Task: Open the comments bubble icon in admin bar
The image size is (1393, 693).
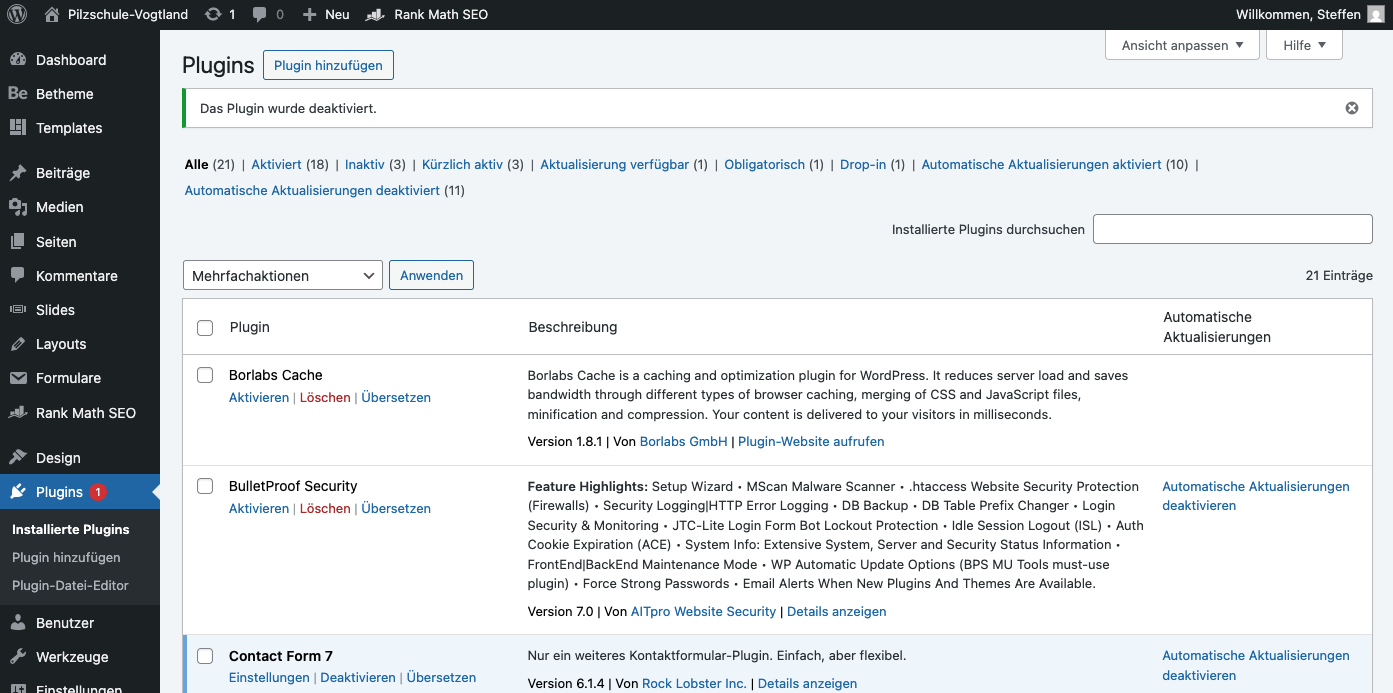Action: pyautogui.click(x=261, y=14)
